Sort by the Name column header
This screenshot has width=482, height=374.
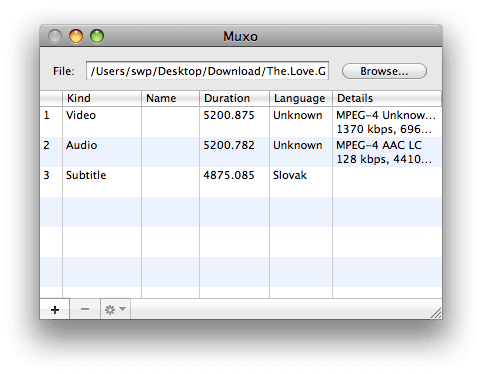tap(170, 98)
